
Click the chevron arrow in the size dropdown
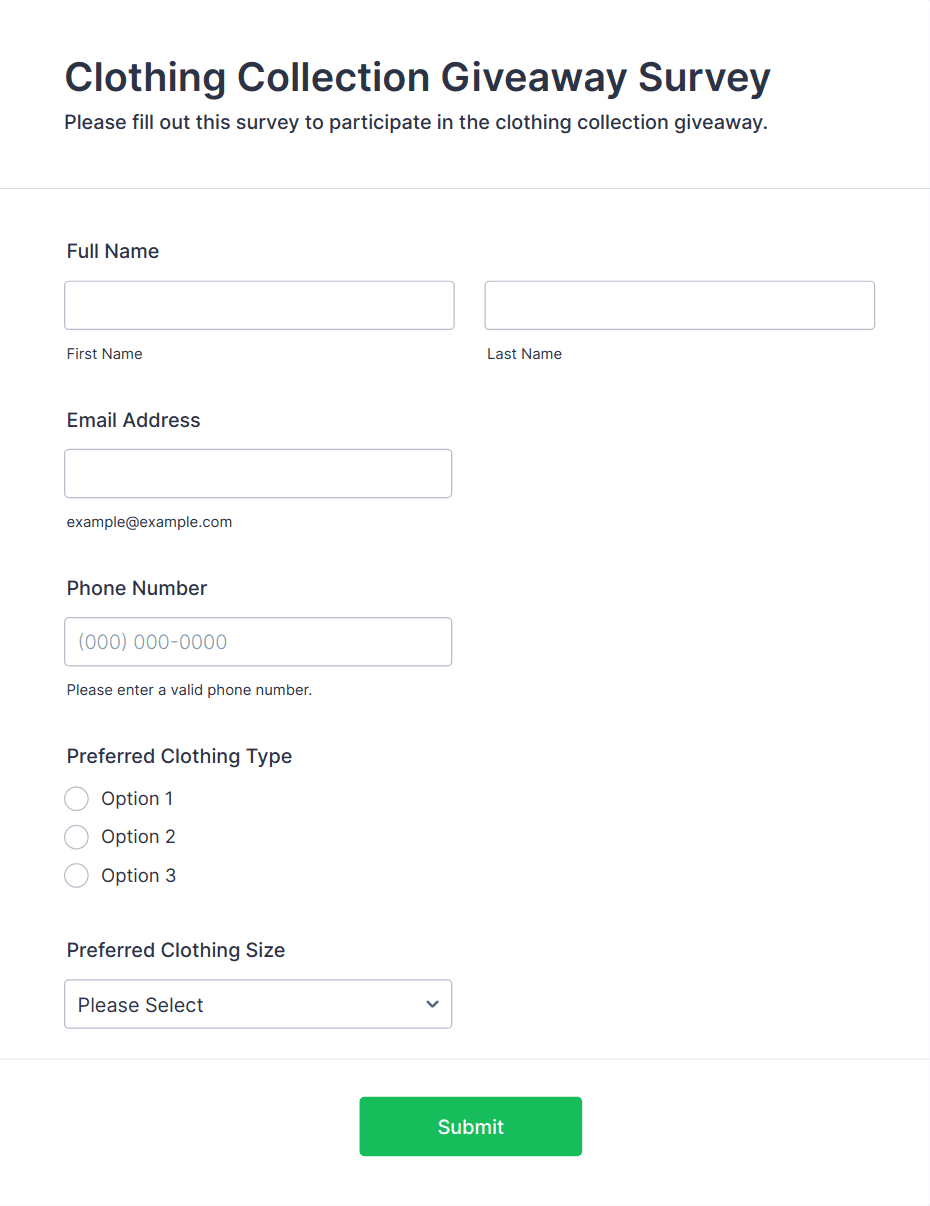pos(432,1004)
